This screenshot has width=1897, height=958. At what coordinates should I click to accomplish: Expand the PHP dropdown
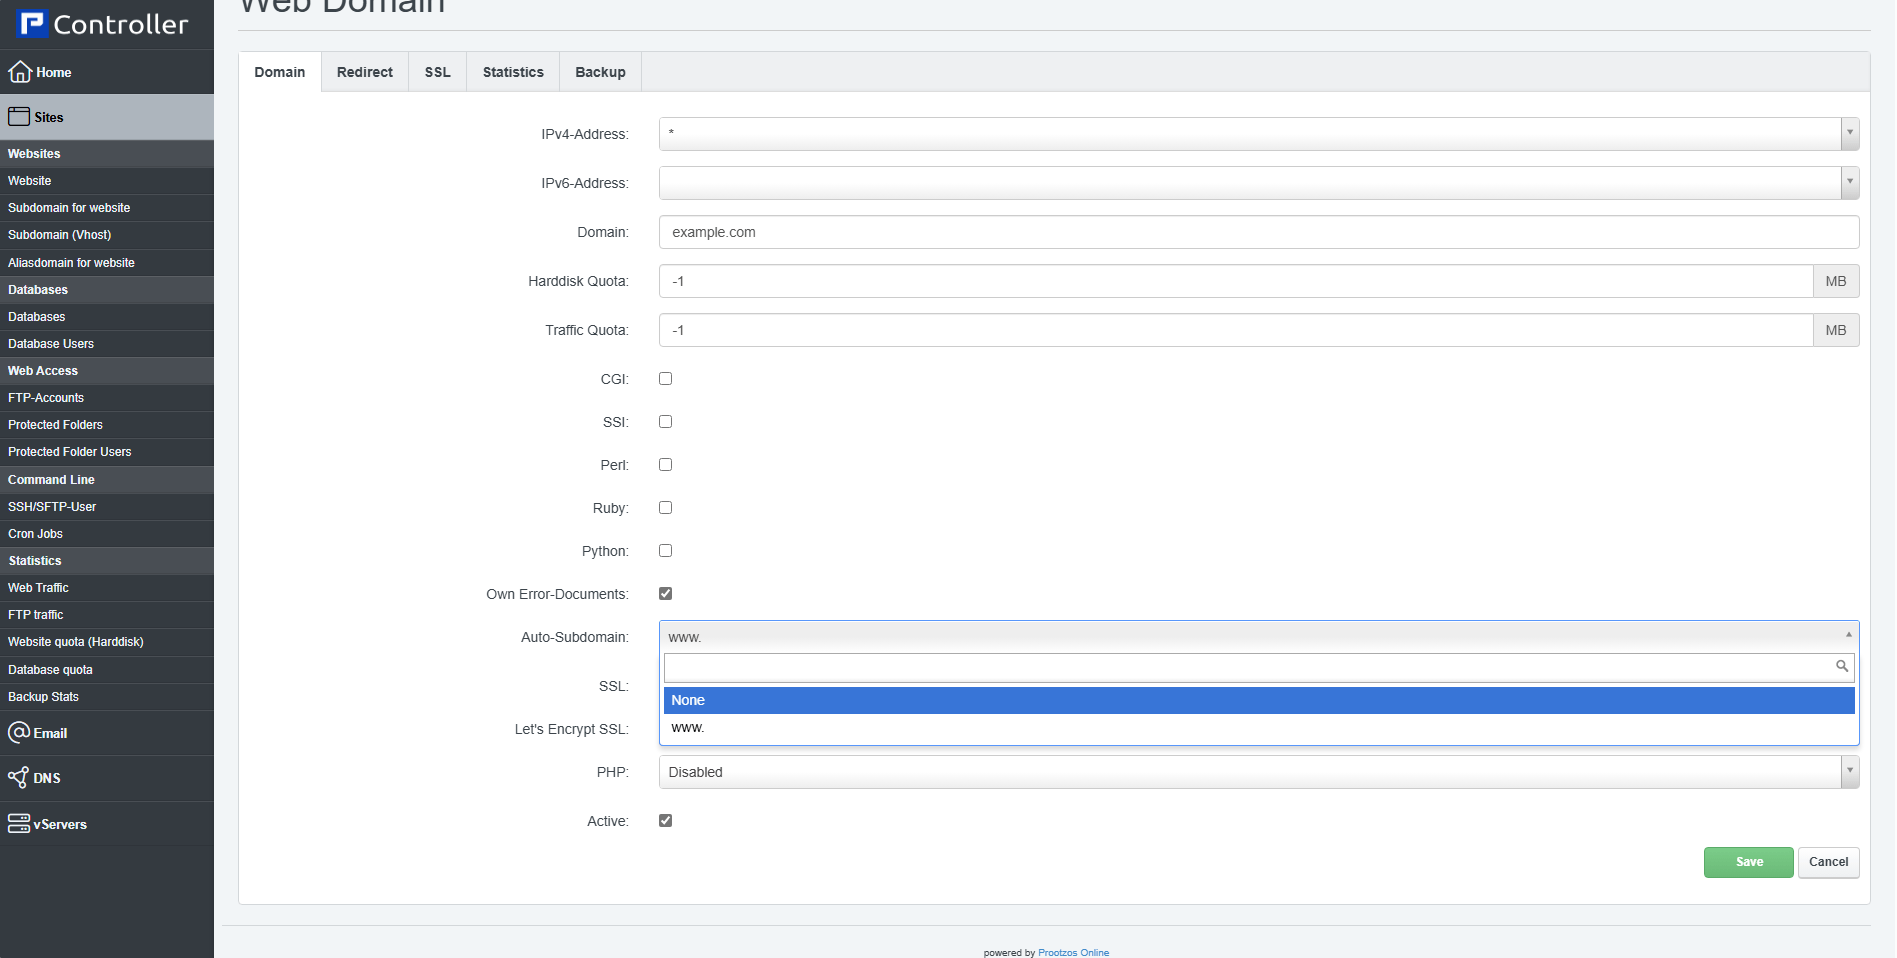pos(1849,772)
